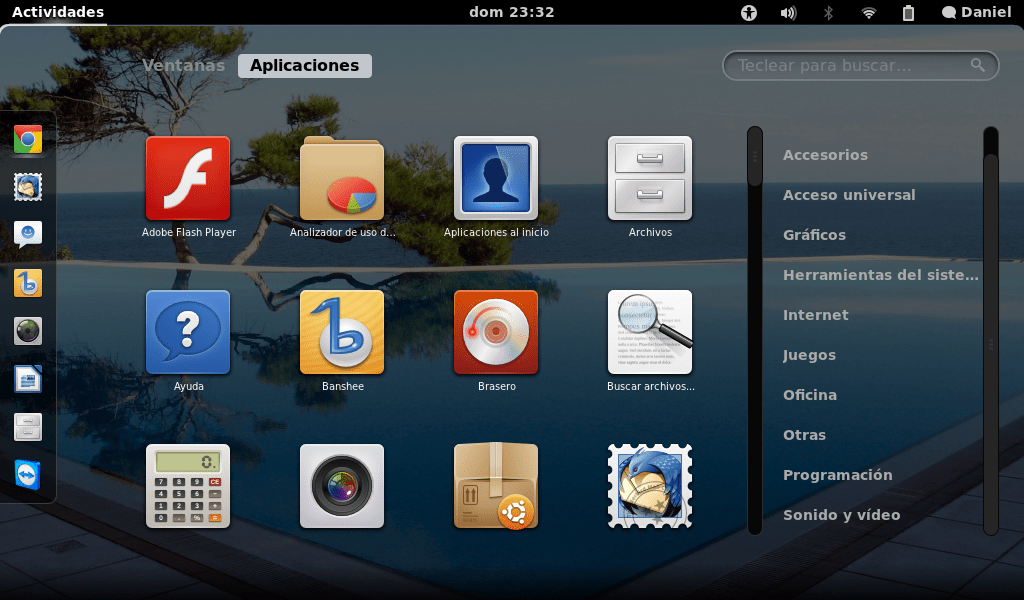
Task: Show Sonido y vídeo category
Action: (842, 514)
